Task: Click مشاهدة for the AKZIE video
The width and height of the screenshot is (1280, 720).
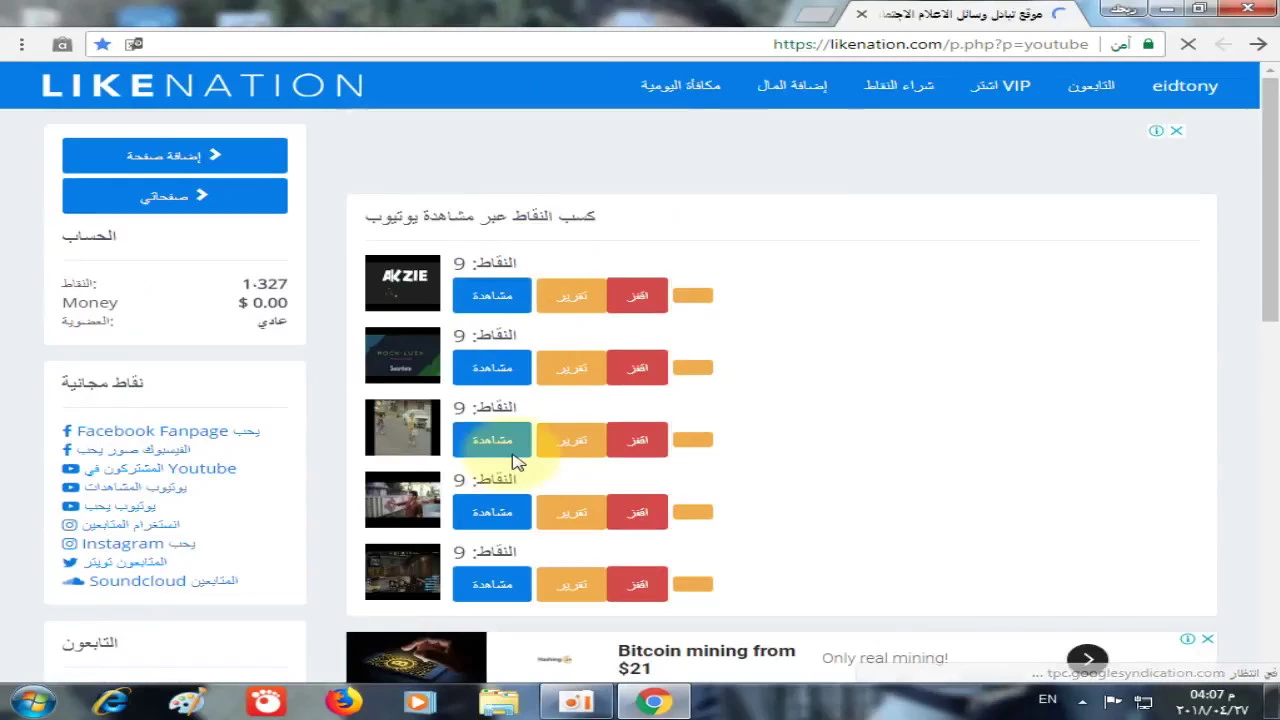Action: [x=492, y=296]
